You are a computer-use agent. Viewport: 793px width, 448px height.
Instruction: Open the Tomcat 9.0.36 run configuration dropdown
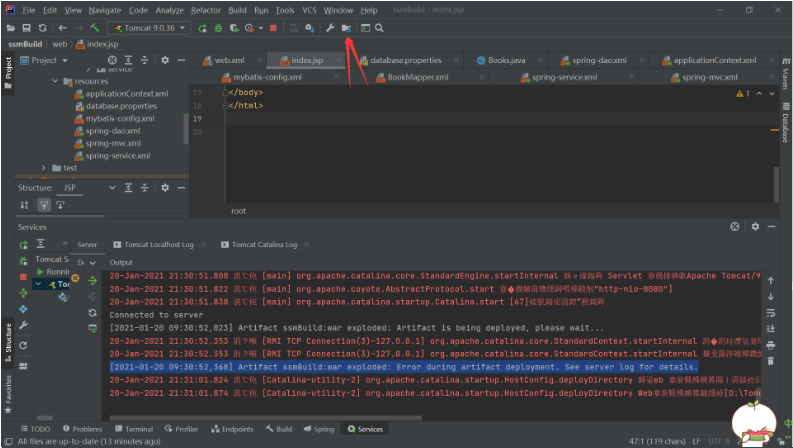tap(150, 28)
